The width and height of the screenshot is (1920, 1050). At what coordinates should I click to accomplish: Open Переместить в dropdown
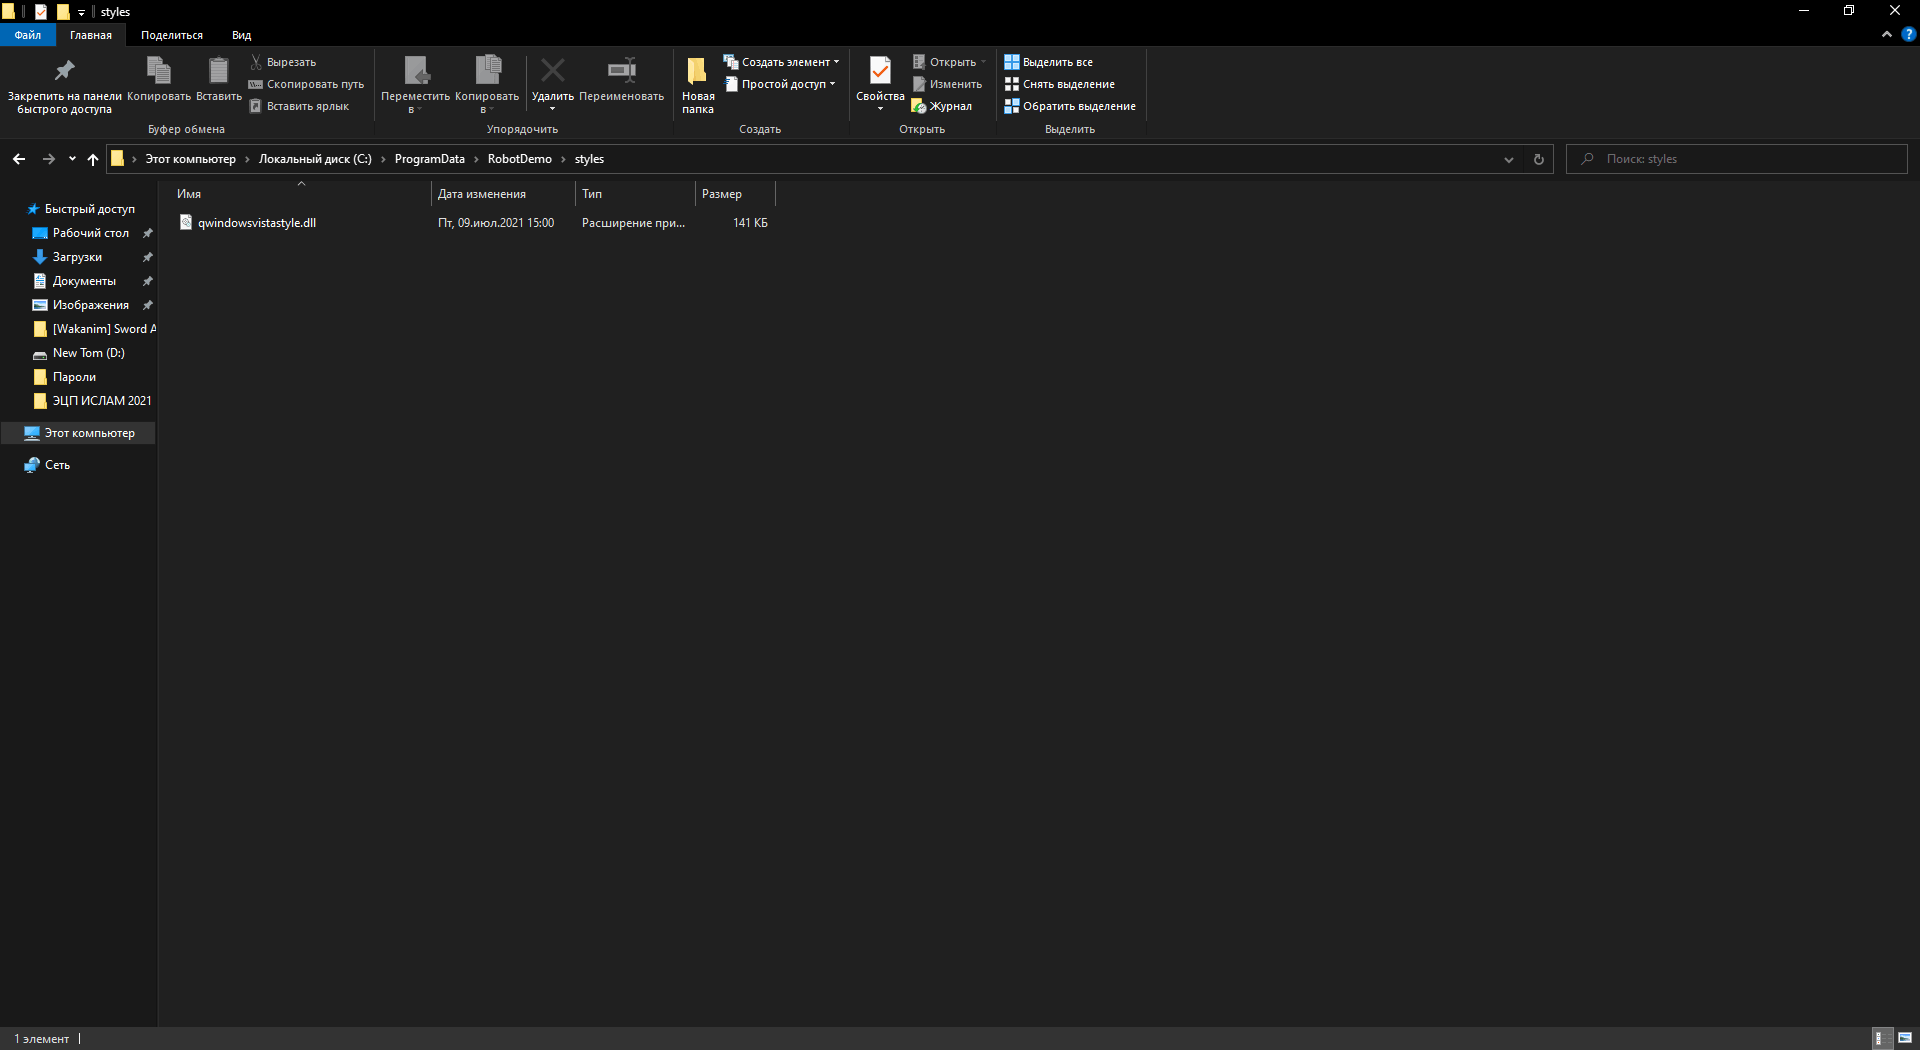[415, 85]
